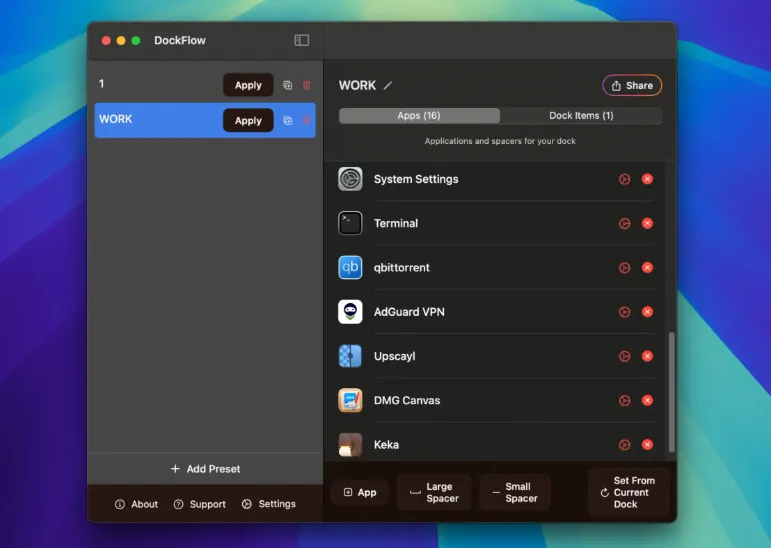
Task: Click the Keka app icon
Action: [350, 445]
